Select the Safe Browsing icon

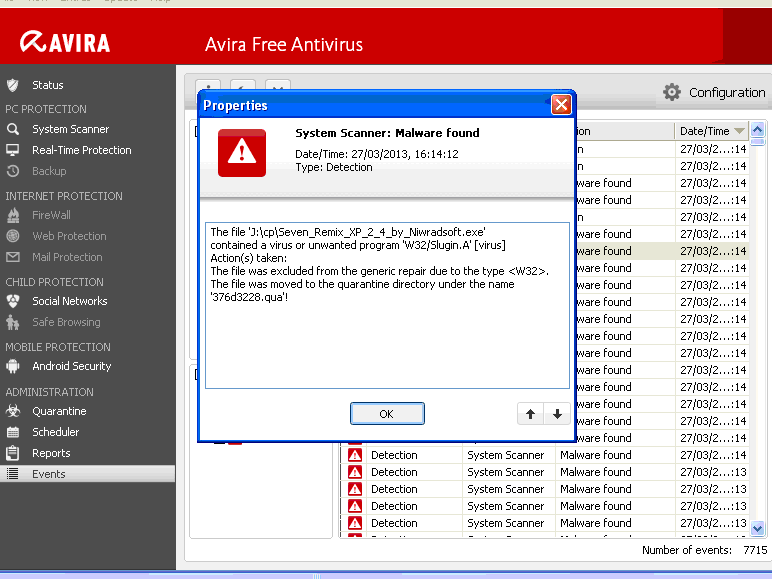point(13,322)
